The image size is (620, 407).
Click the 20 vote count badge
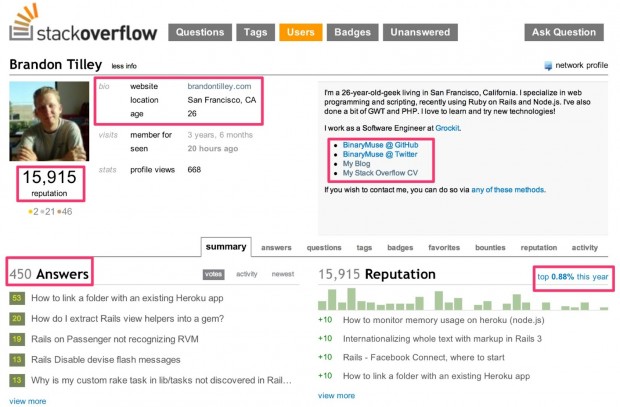17,318
